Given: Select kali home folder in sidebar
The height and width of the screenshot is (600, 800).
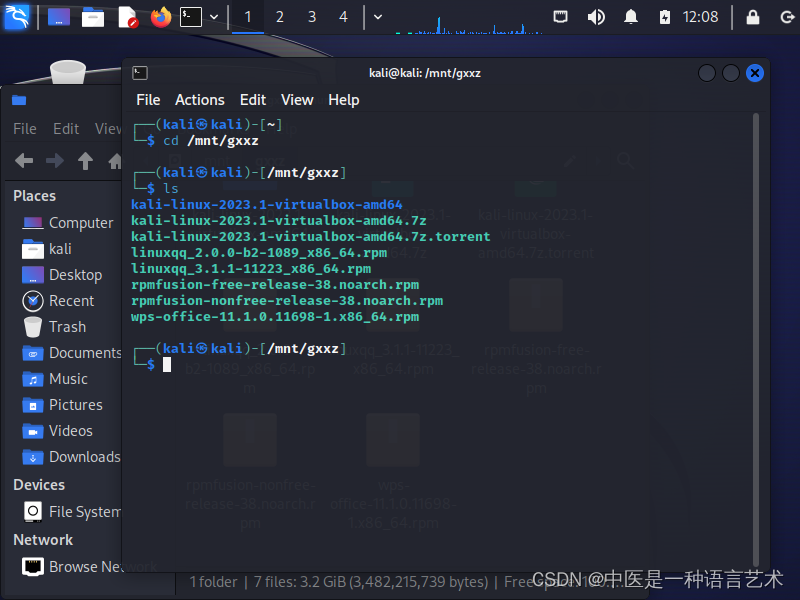Looking at the screenshot, I should [x=47, y=249].
